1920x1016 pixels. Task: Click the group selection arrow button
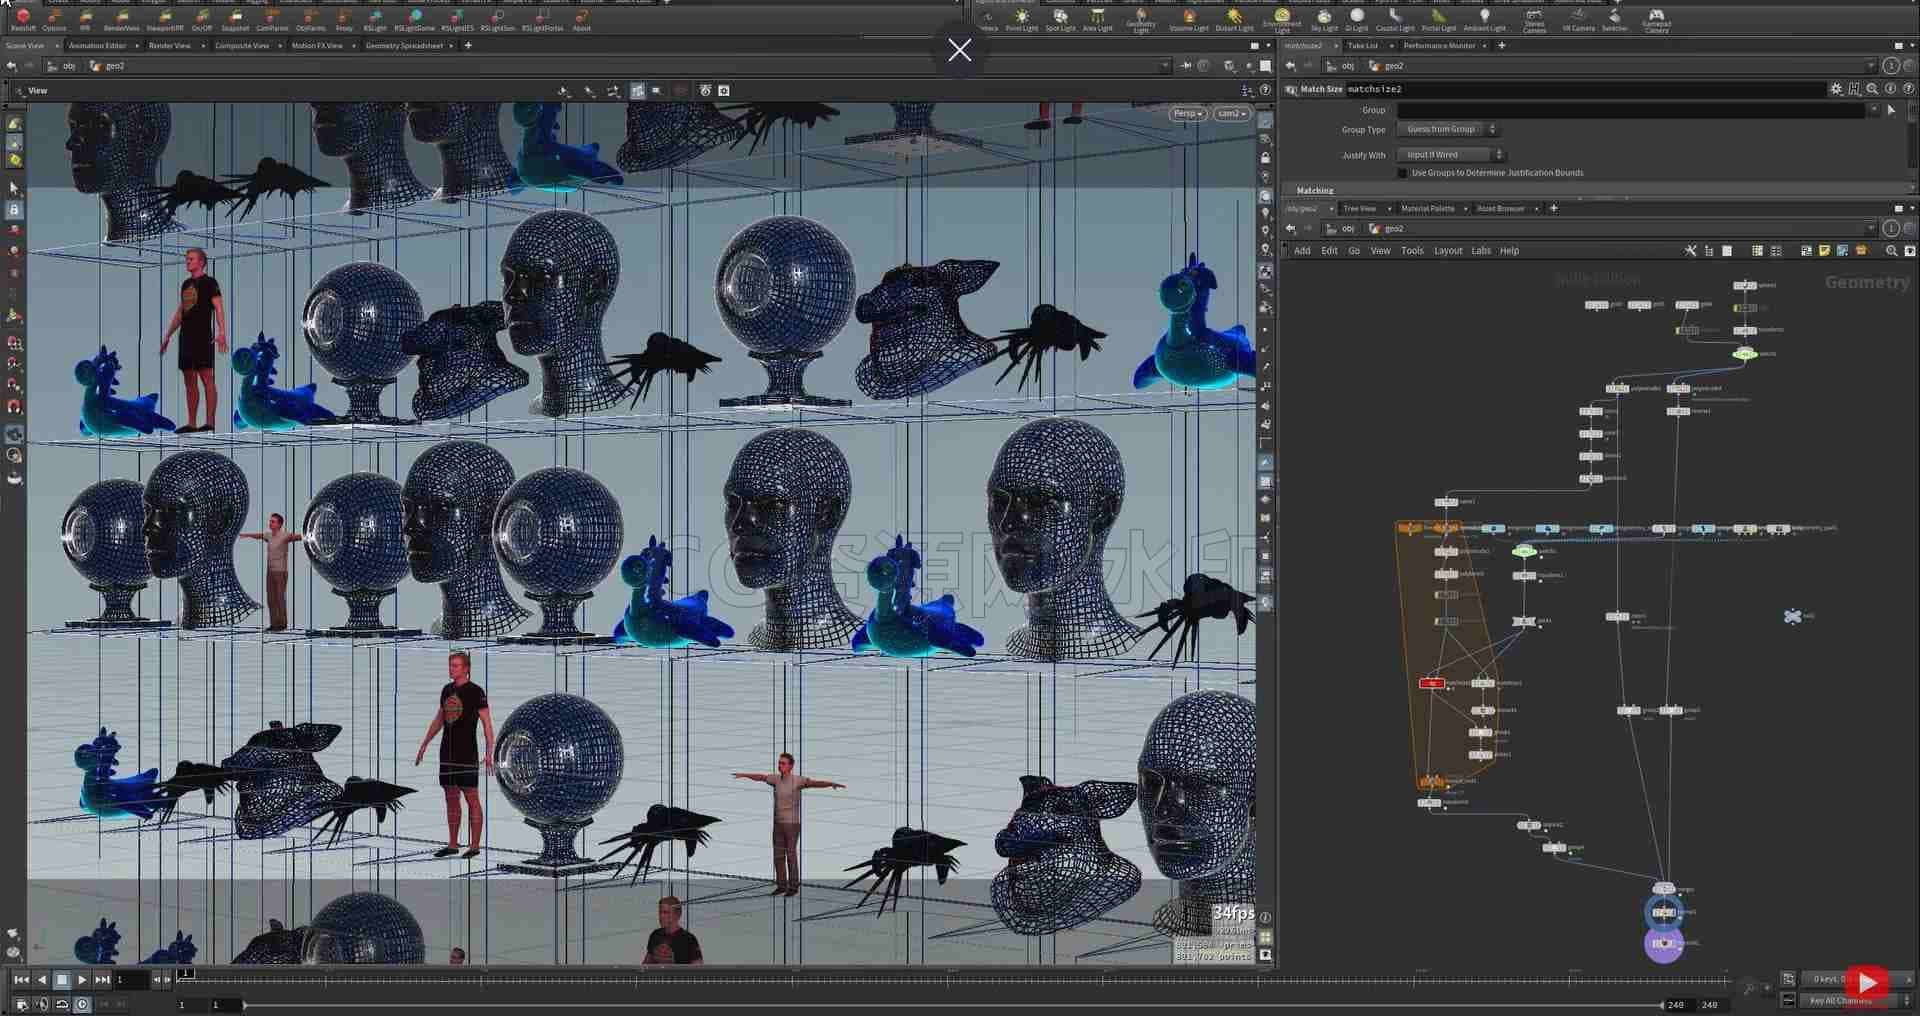pyautogui.click(x=1891, y=110)
